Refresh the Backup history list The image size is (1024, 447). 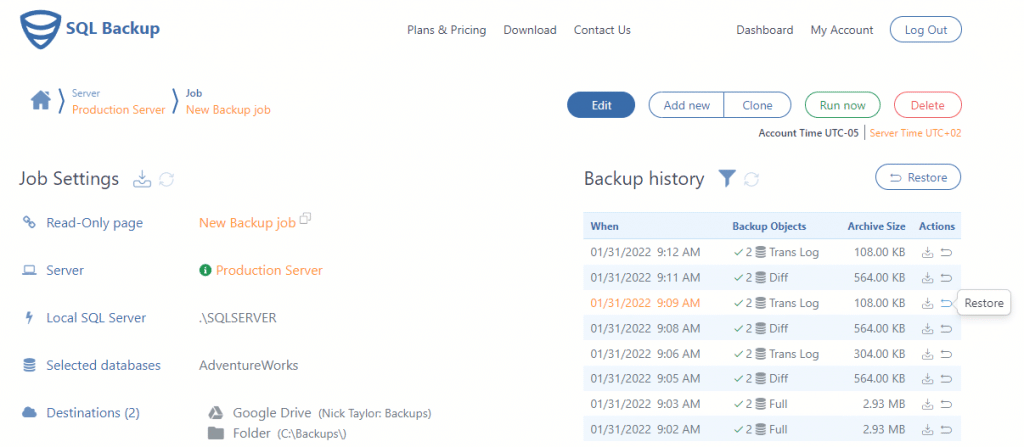tap(752, 178)
